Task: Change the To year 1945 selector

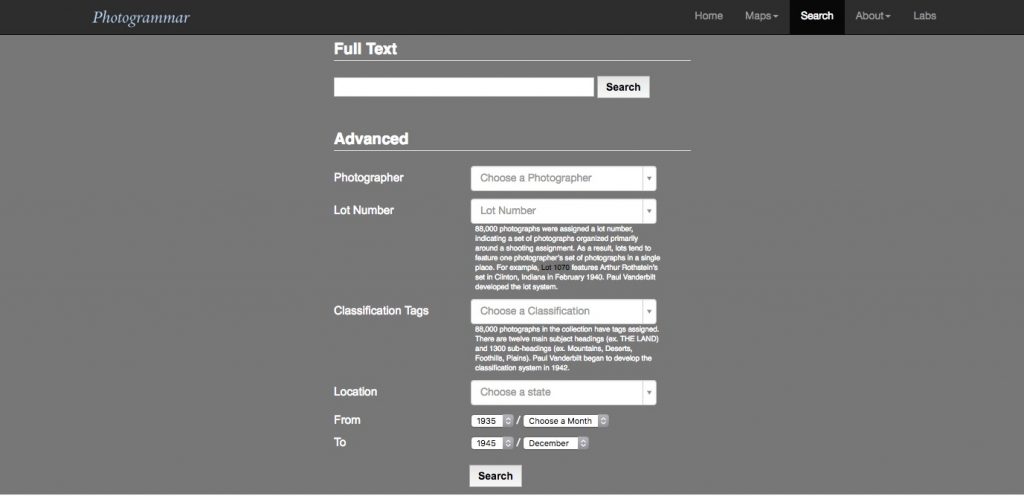Action: coord(492,443)
